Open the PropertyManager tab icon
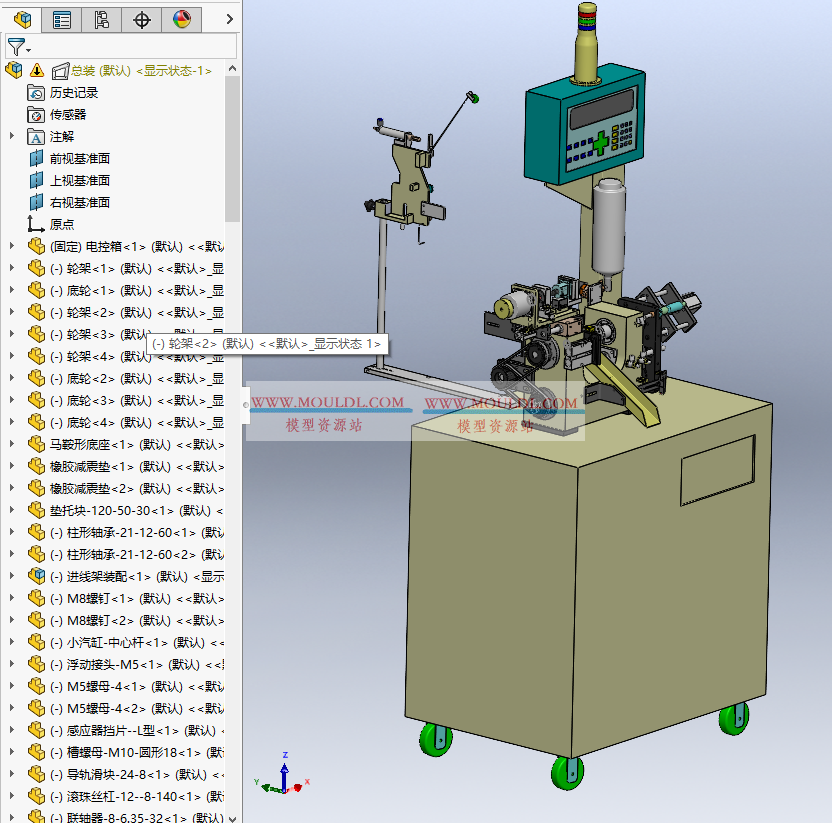Viewport: 832px width, 823px height. click(61, 19)
